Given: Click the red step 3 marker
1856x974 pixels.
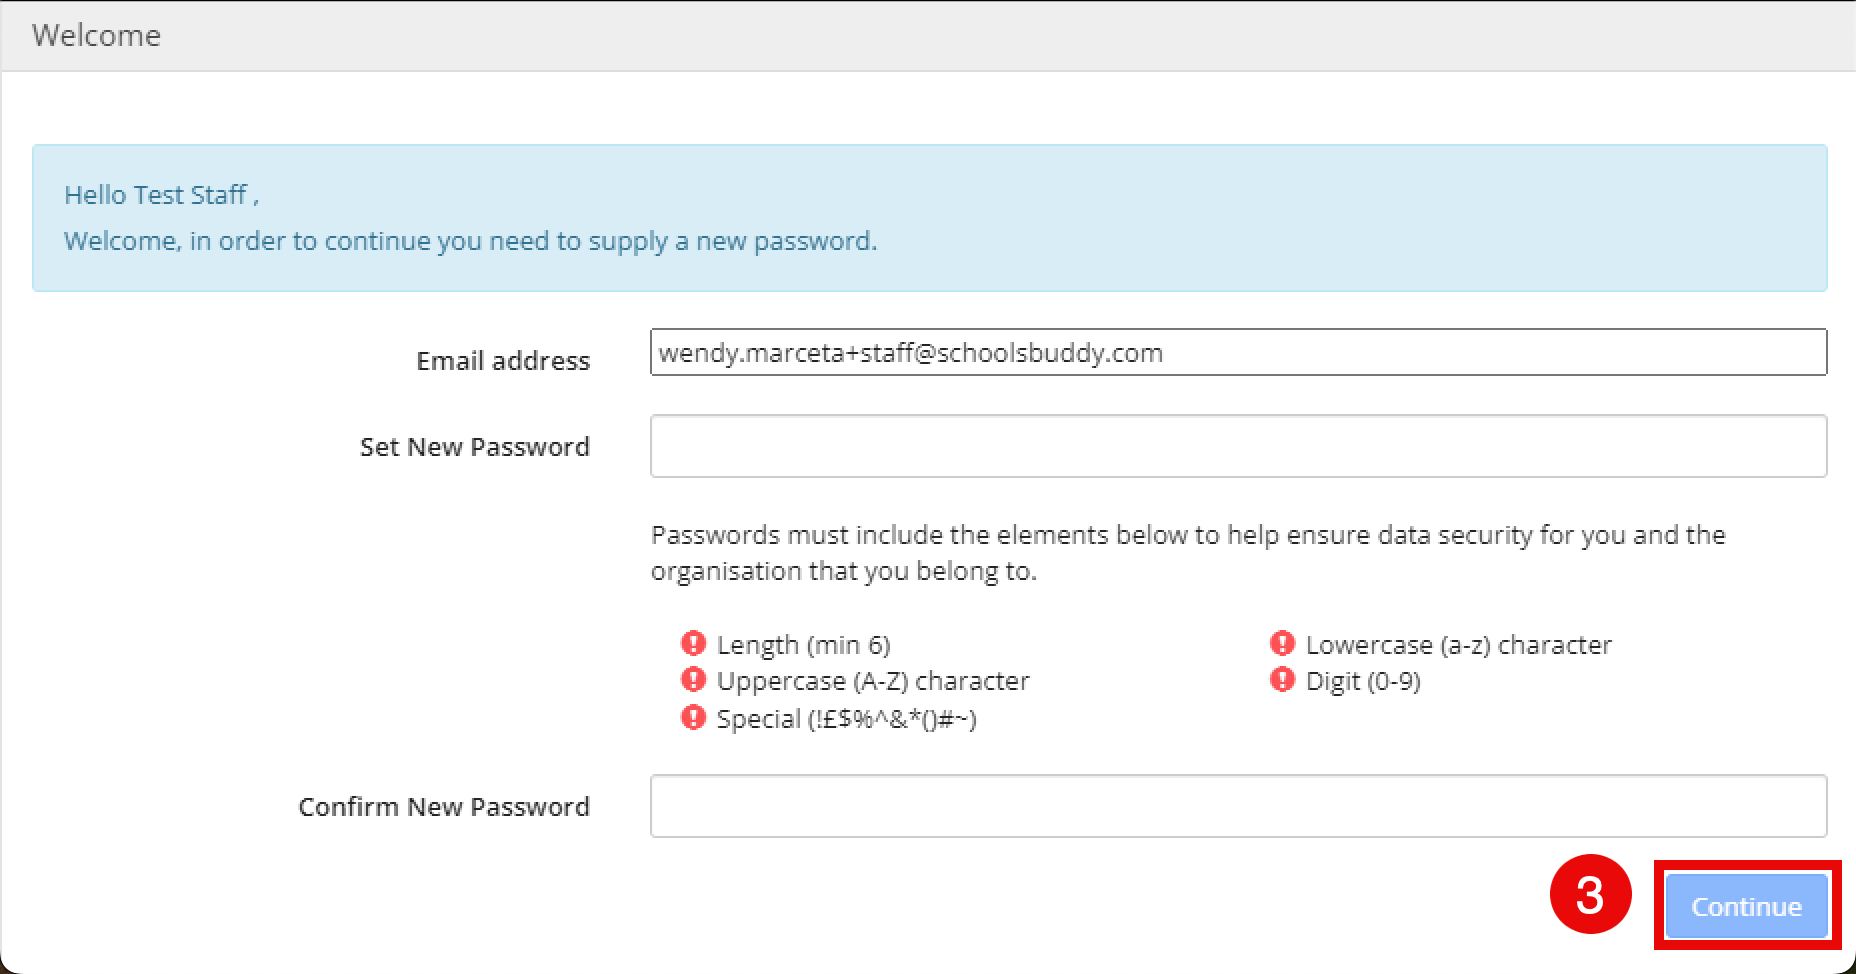Looking at the screenshot, I should (1590, 894).
